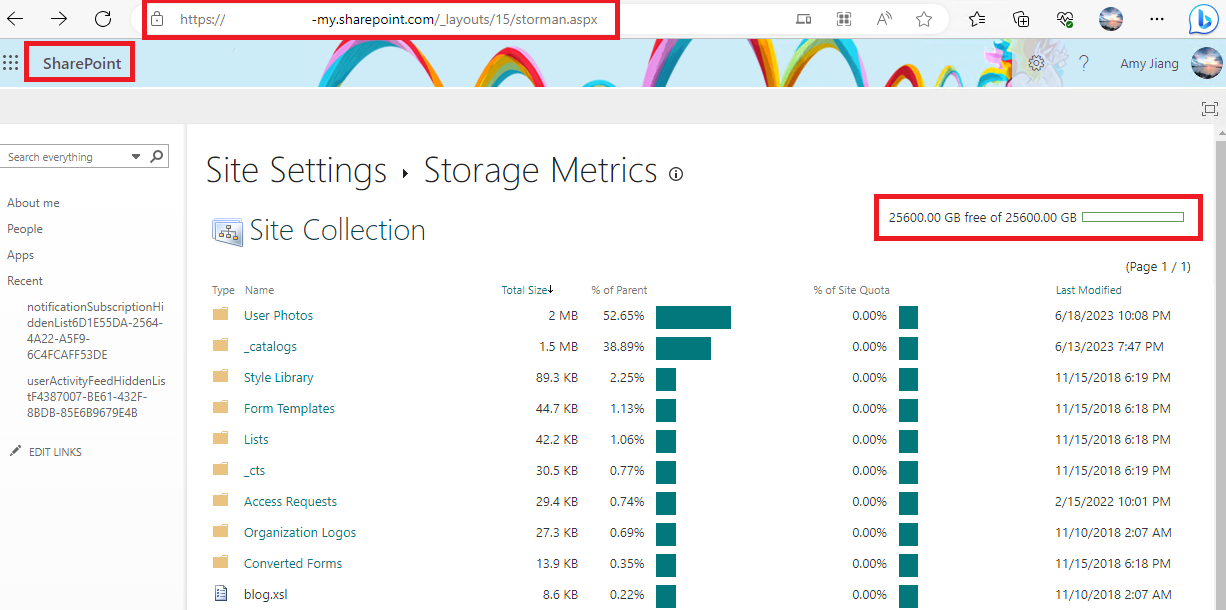
Task: Open Bing Copilot in the browser toolbar
Action: pyautogui.click(x=1203, y=19)
